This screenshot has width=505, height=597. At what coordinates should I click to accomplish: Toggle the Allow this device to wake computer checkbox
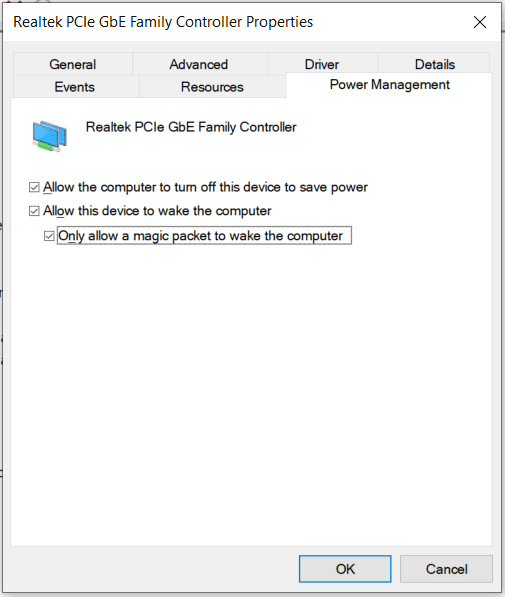pyautogui.click(x=34, y=211)
